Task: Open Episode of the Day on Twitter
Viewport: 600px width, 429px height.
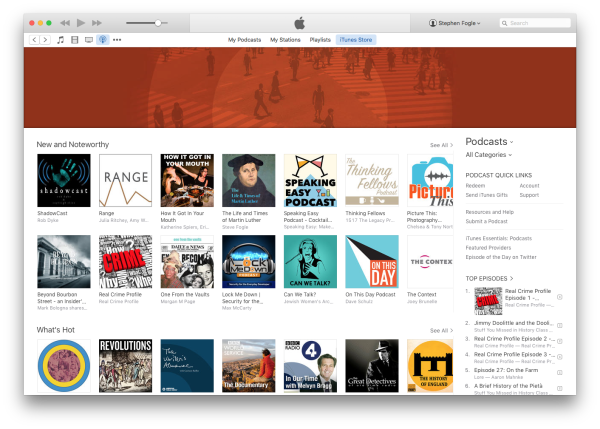Action: (x=501, y=257)
